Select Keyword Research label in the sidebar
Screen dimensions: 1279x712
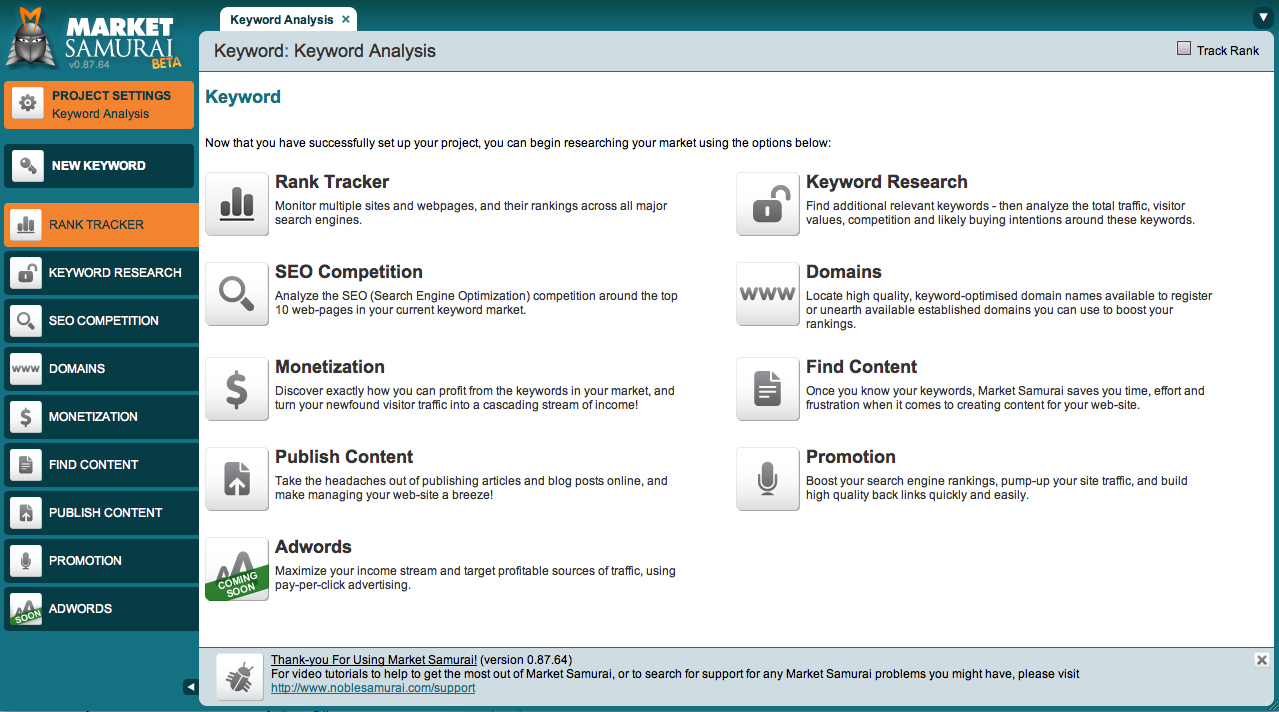click(115, 273)
